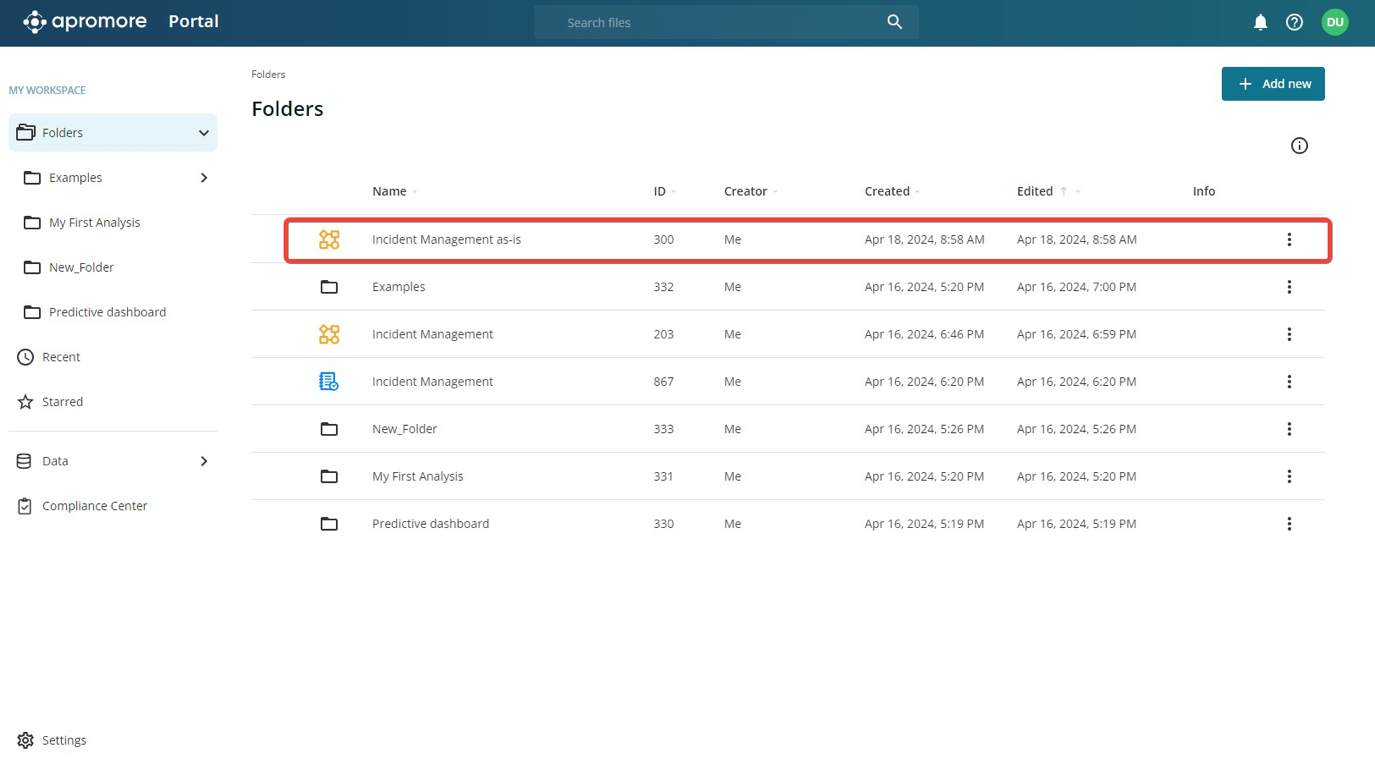The height and width of the screenshot is (781, 1375).
Task: Go to Compliance Center
Action: pyautogui.click(x=94, y=506)
